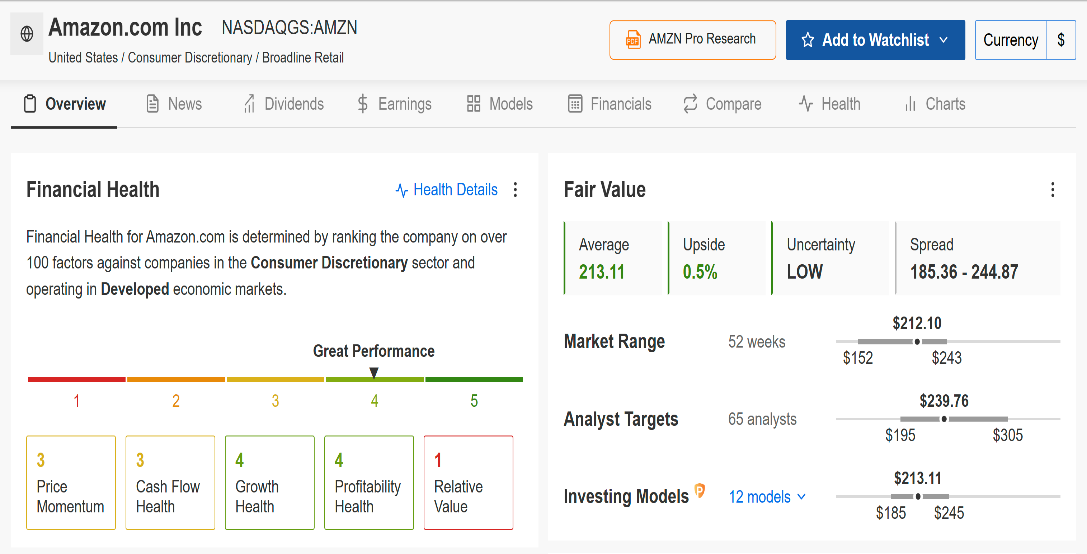Open the Compare tab
This screenshot has width=1087, height=554.
click(722, 104)
